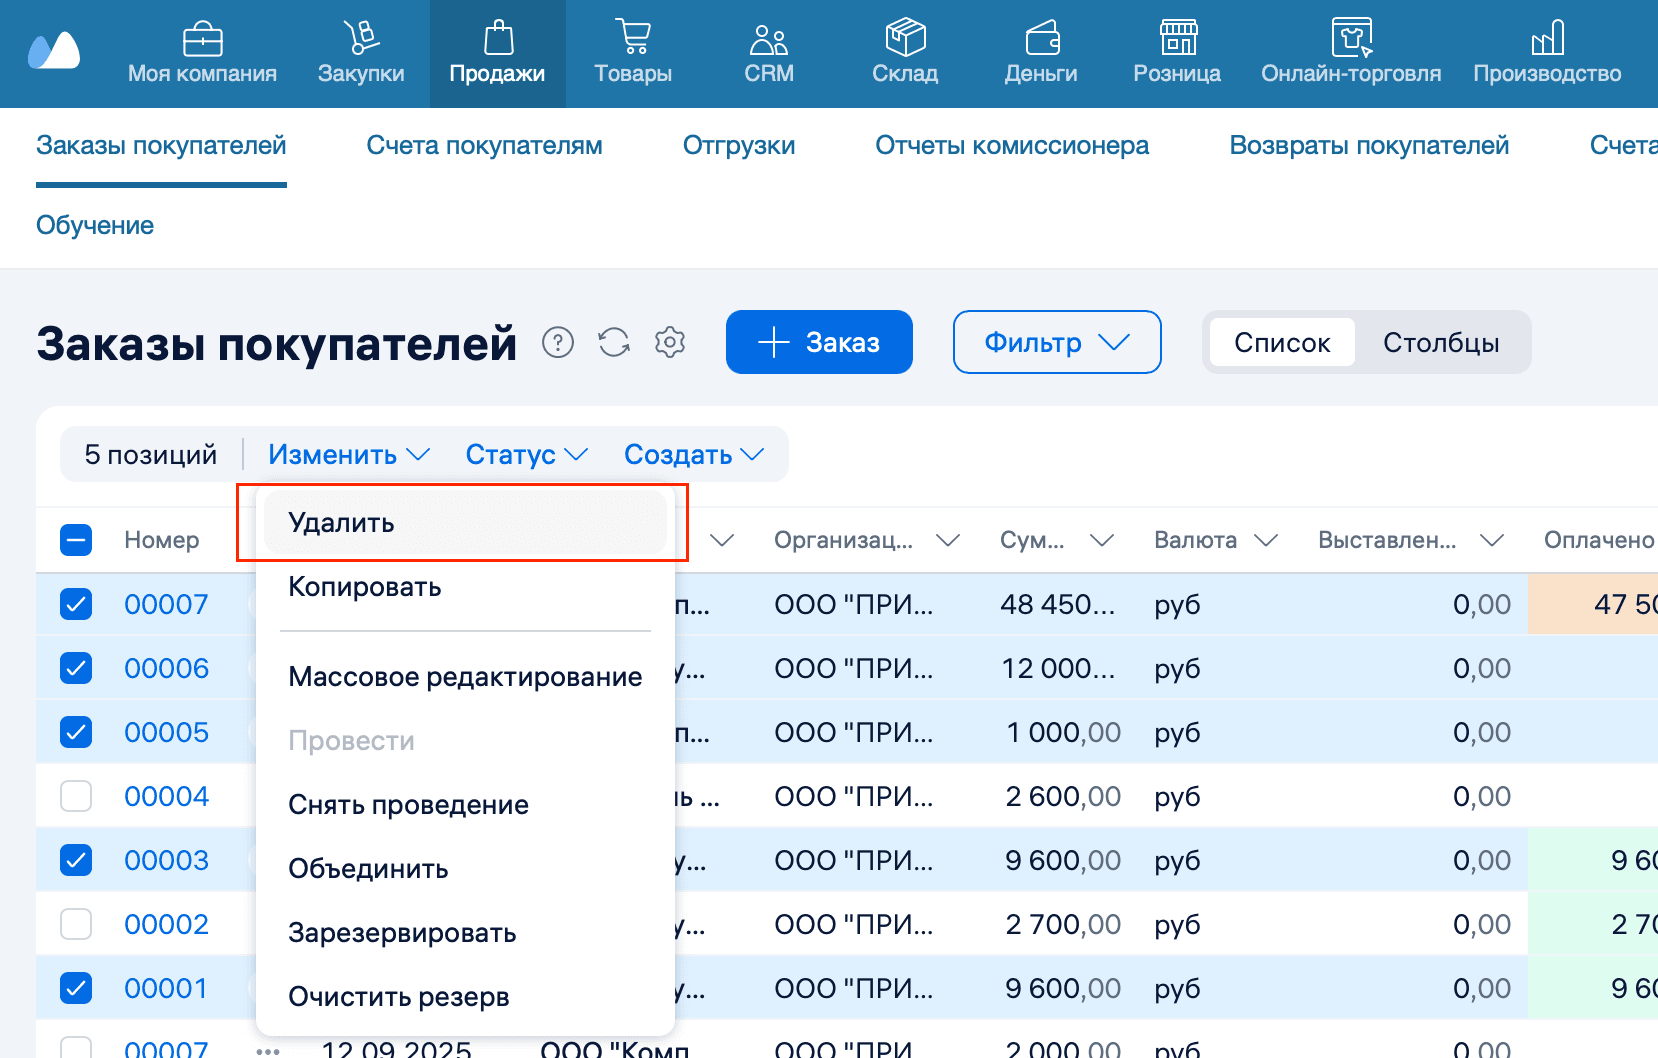Open order 00002 link
This screenshot has height=1058, width=1658.
tap(167, 924)
